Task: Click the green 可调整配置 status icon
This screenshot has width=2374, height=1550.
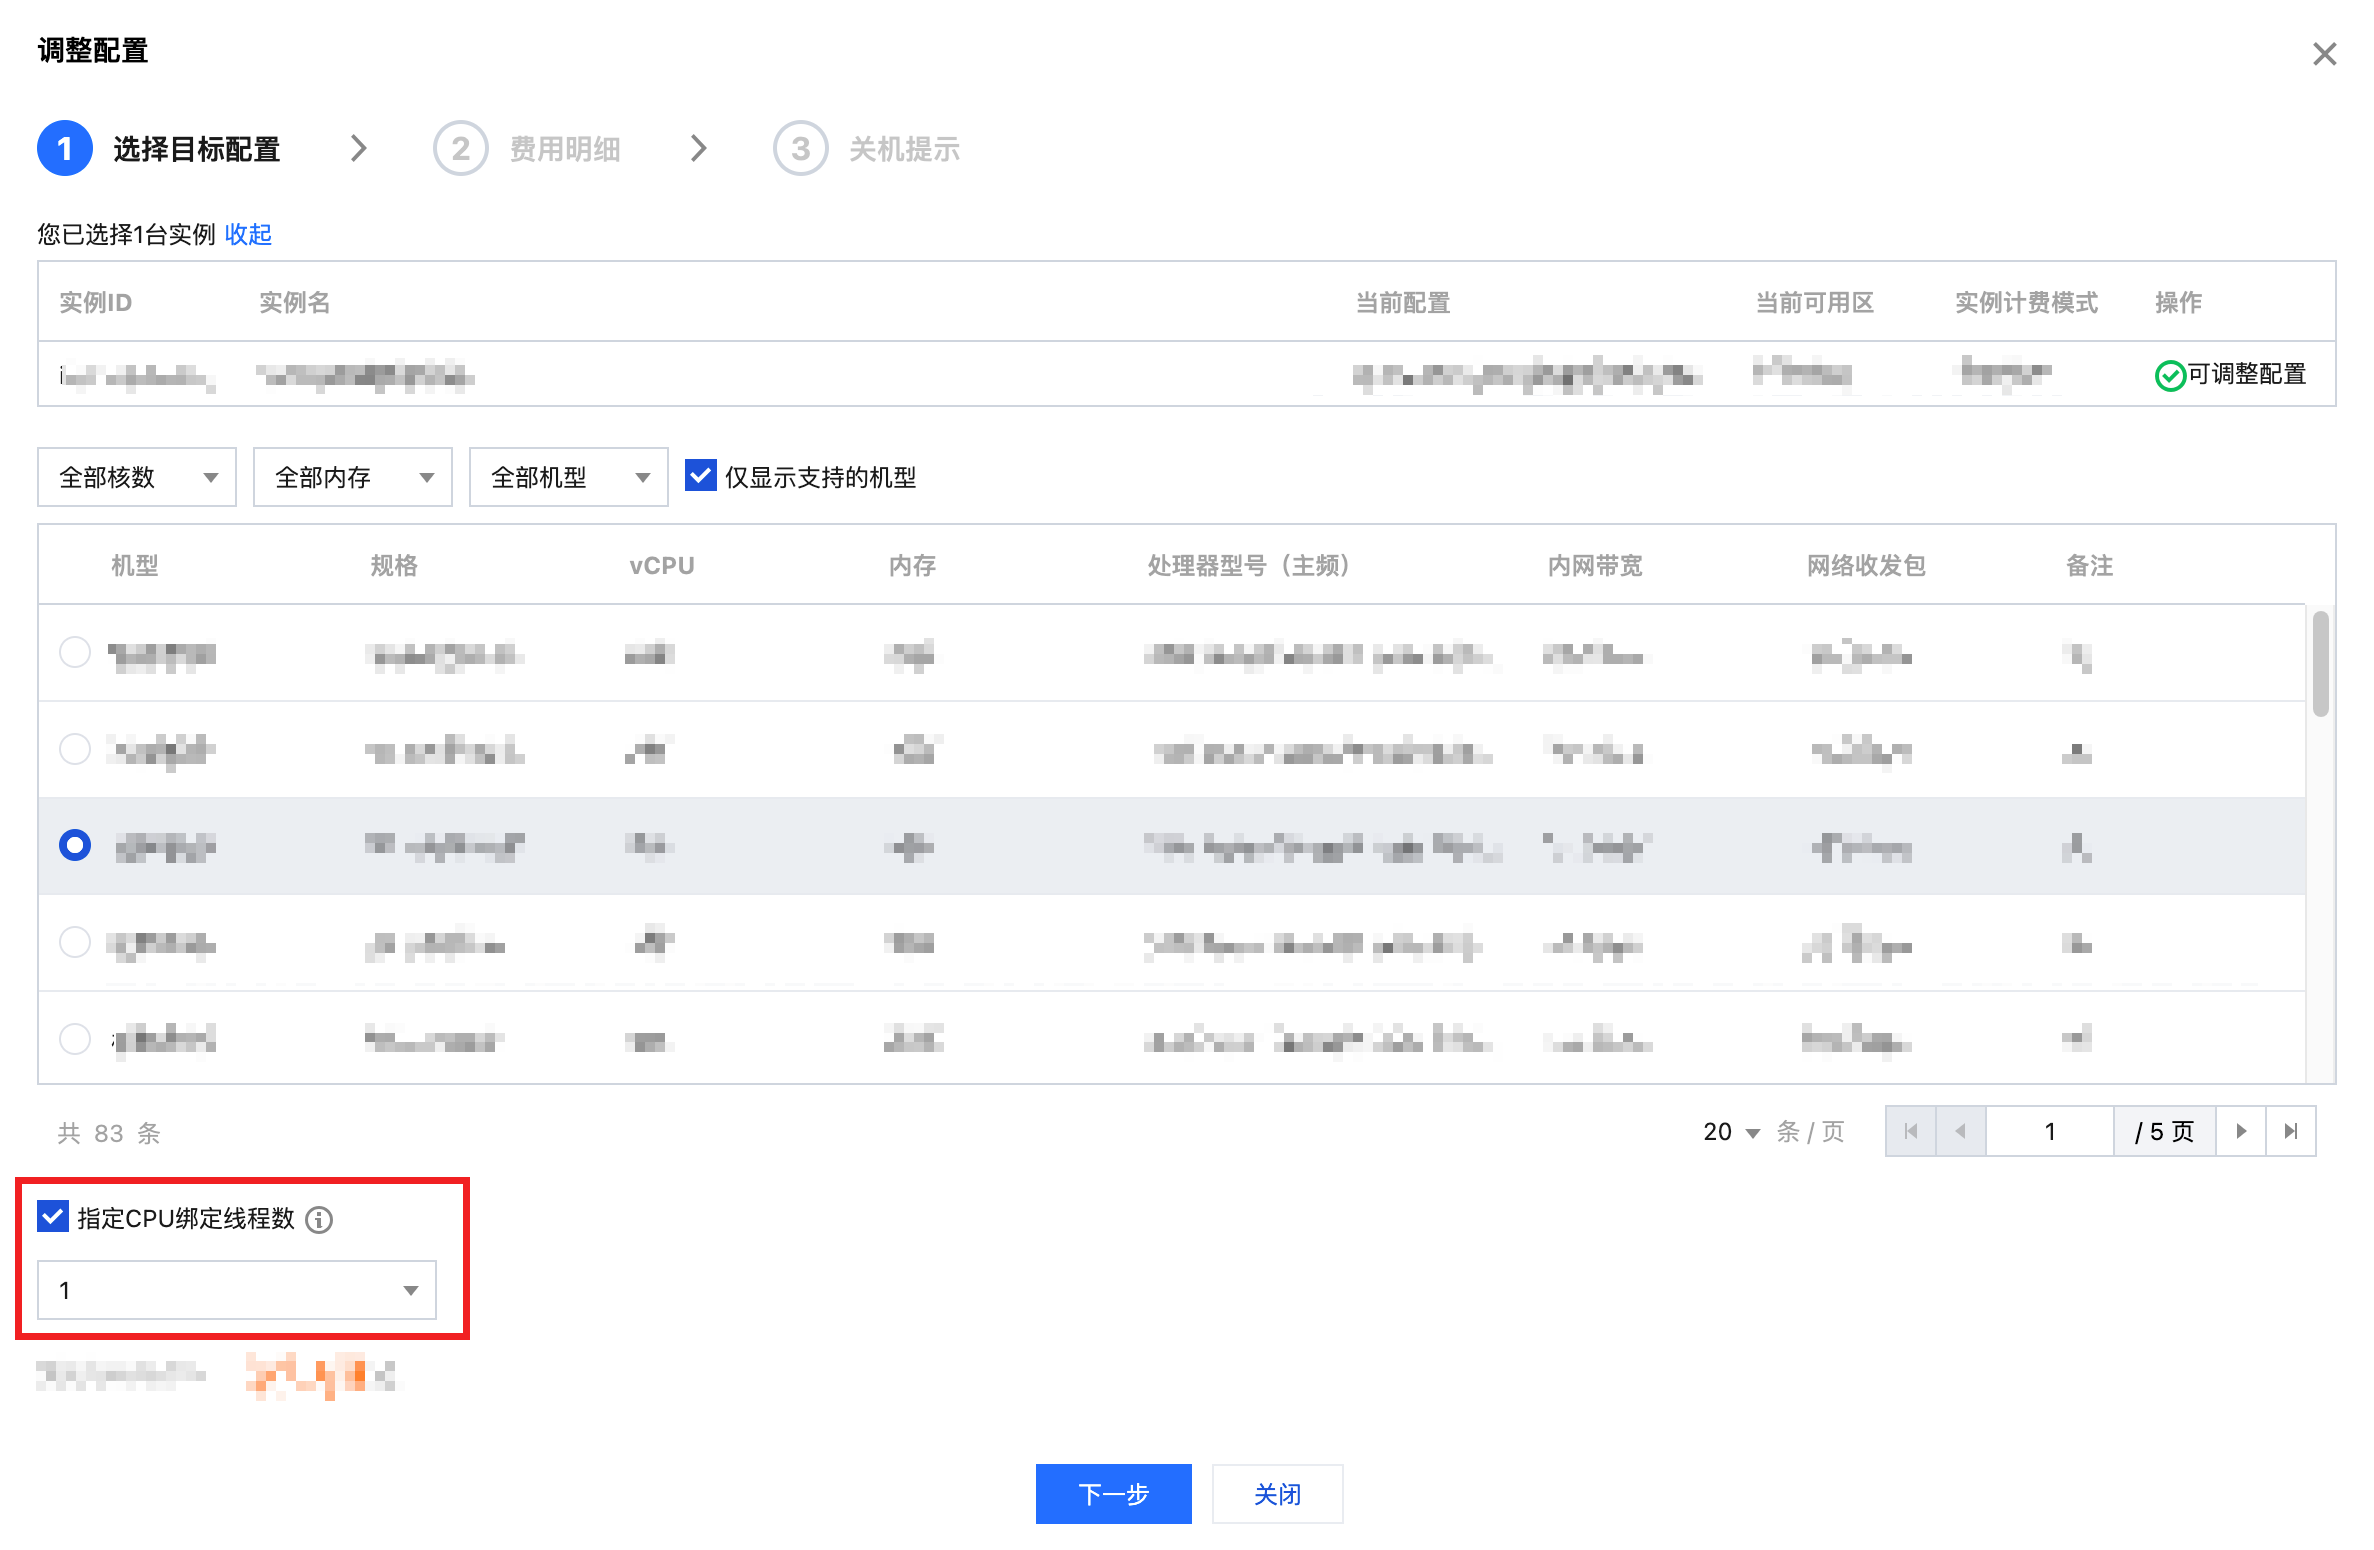Action: 2169,375
